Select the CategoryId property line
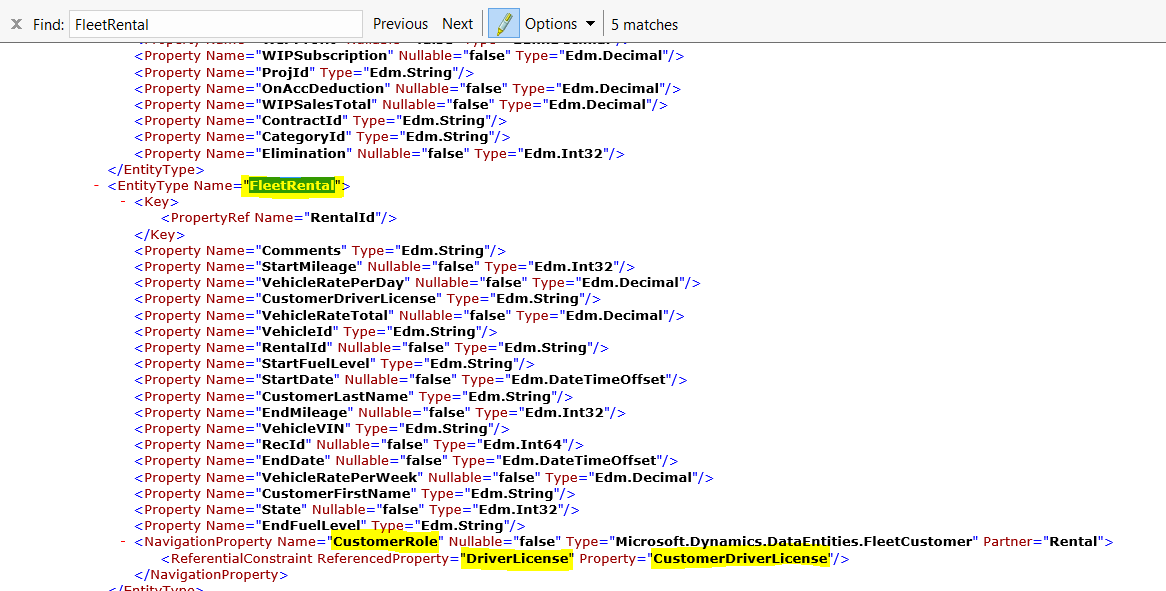 click(322, 137)
